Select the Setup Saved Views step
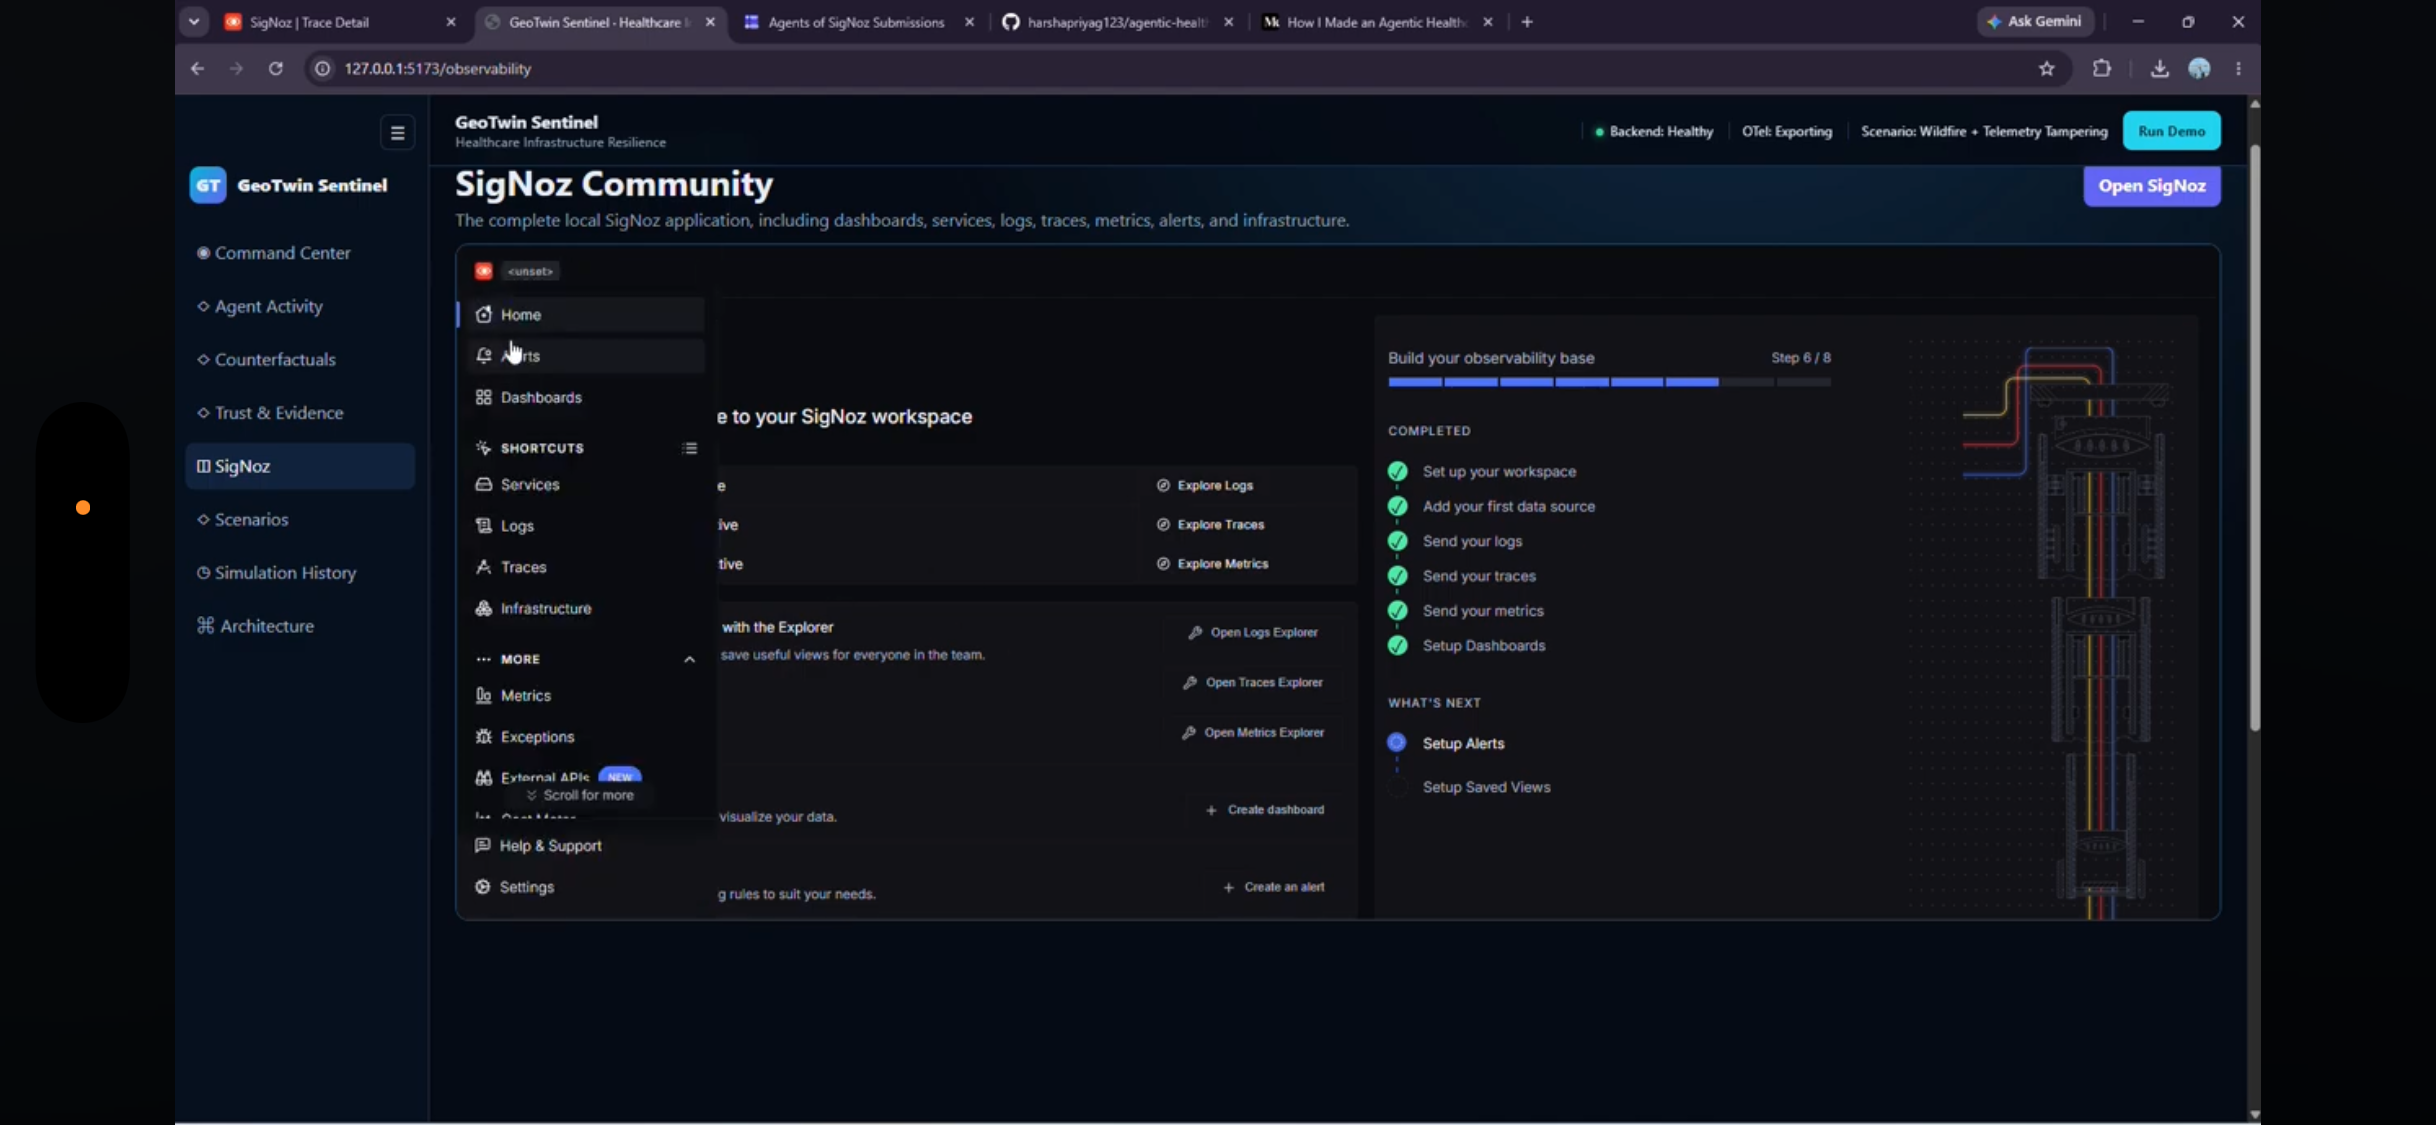This screenshot has width=2436, height=1125. 1486,787
